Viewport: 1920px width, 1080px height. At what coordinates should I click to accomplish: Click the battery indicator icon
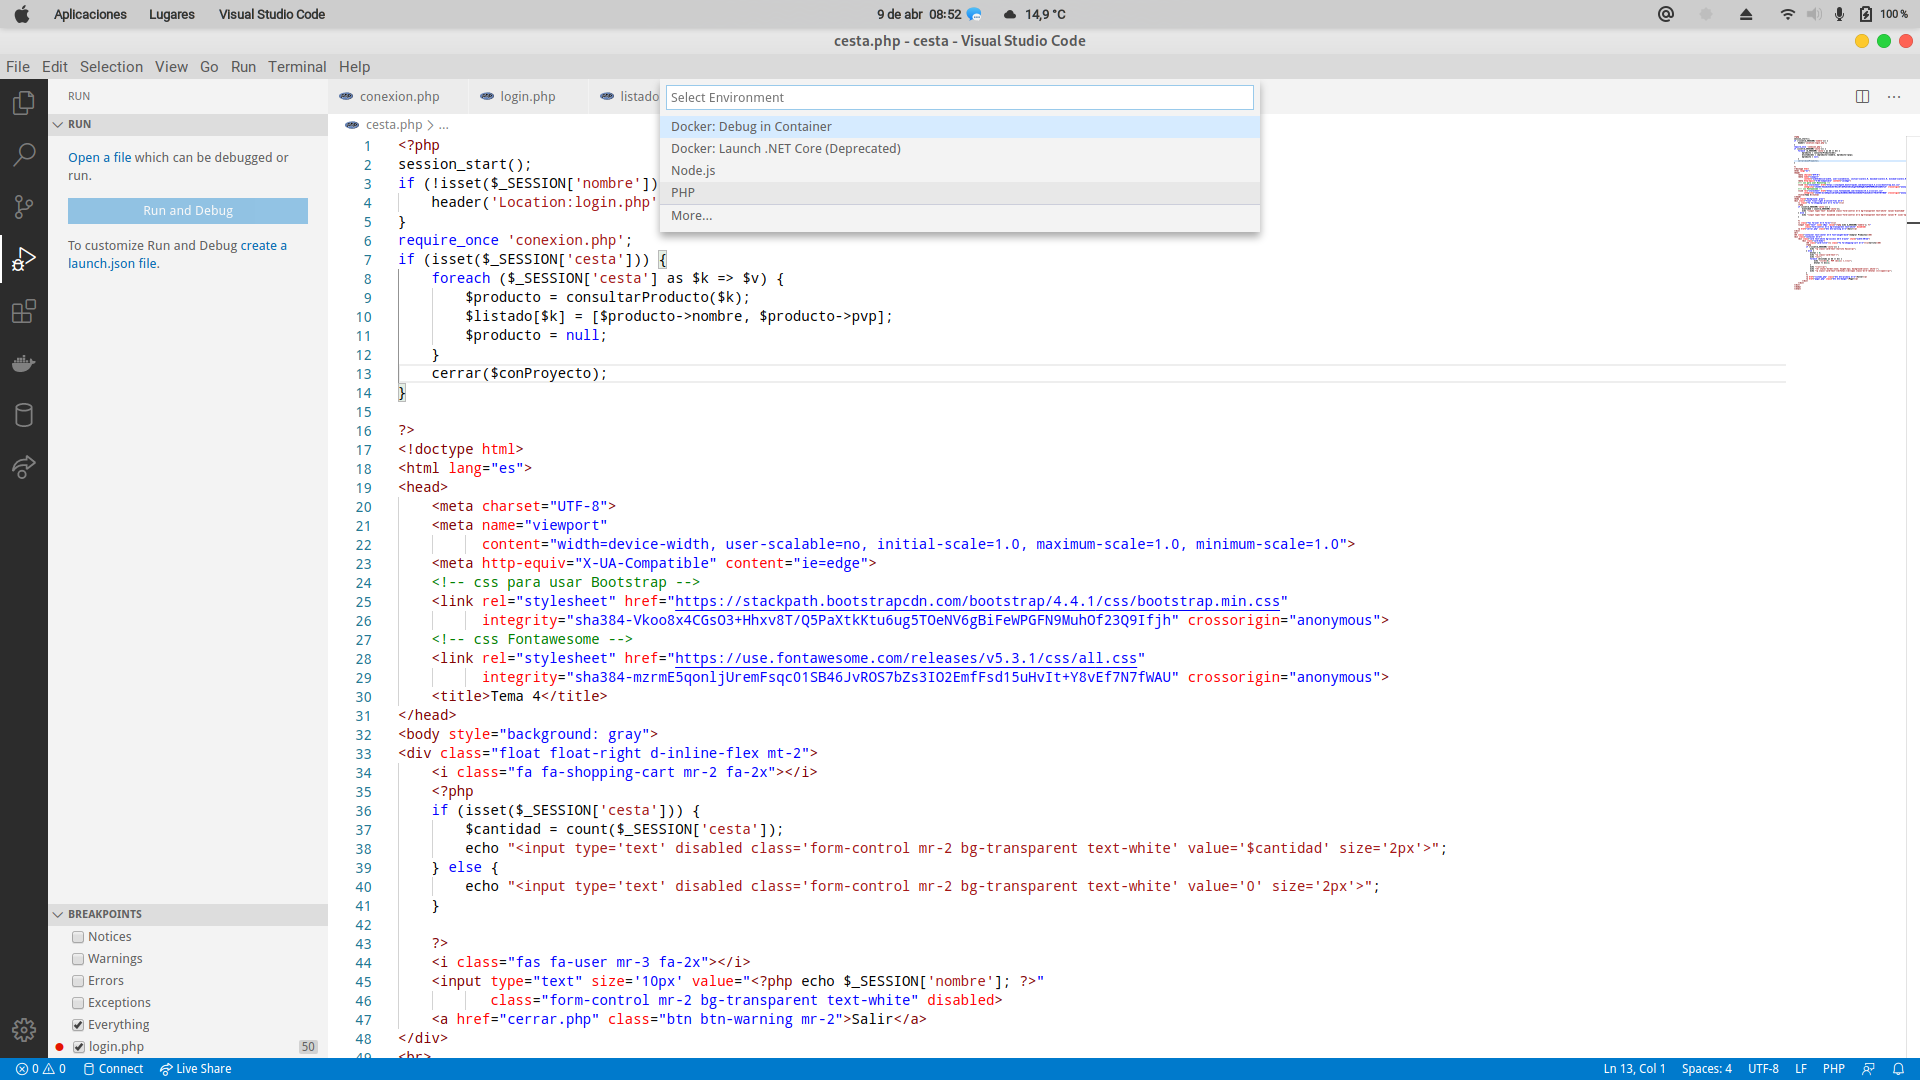(x=1866, y=14)
